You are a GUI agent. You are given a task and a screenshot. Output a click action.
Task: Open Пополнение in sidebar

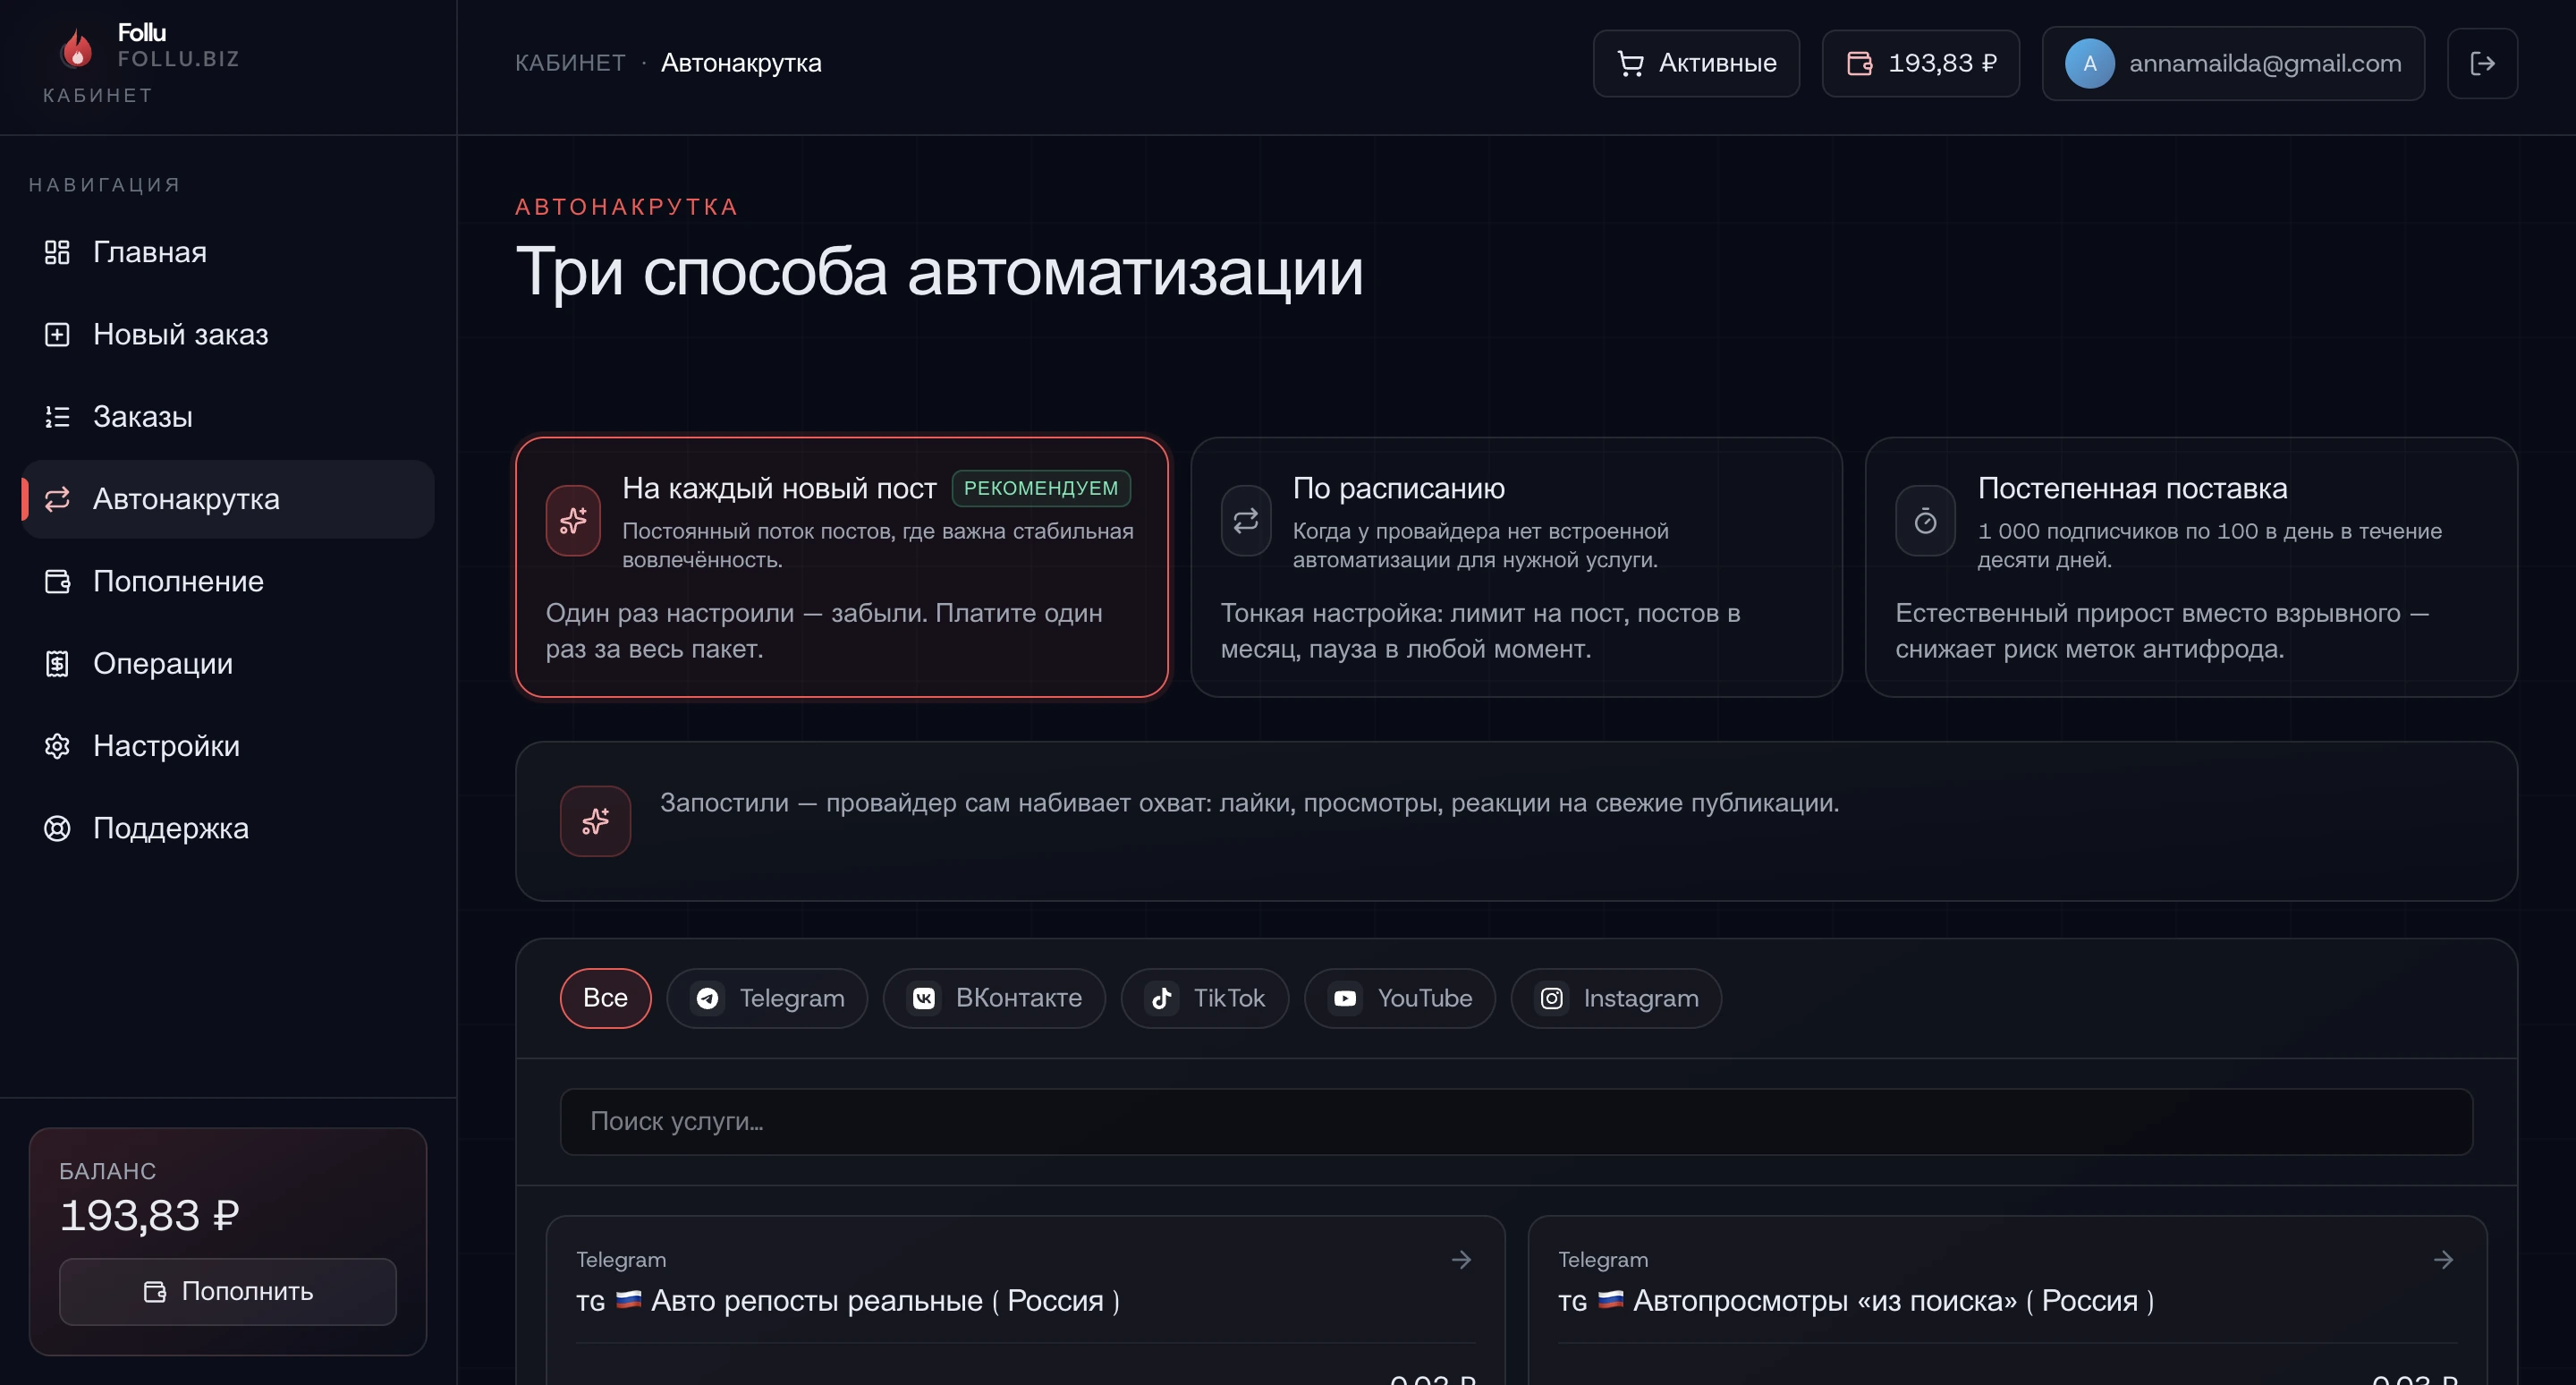(228, 581)
